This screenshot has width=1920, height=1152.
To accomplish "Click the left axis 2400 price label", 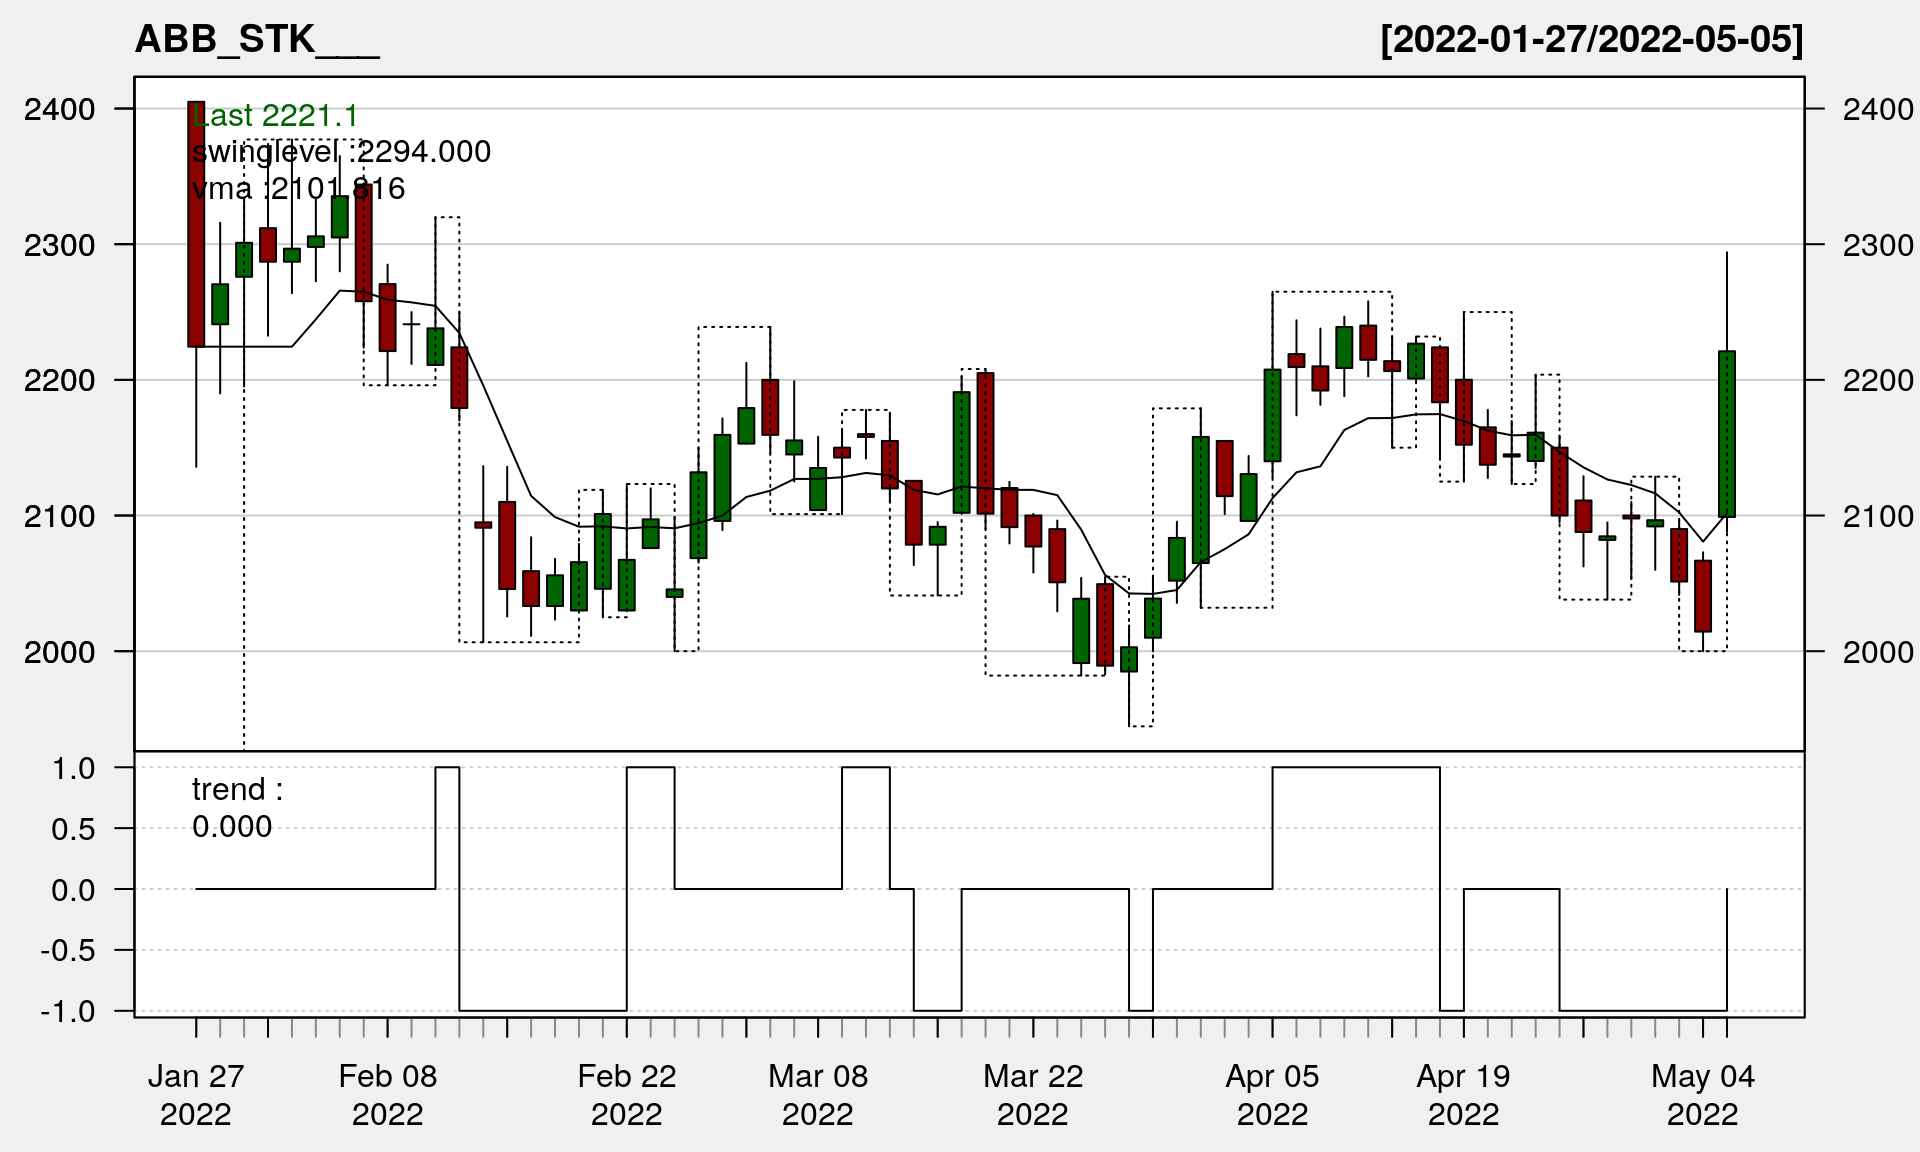I will click(60, 109).
